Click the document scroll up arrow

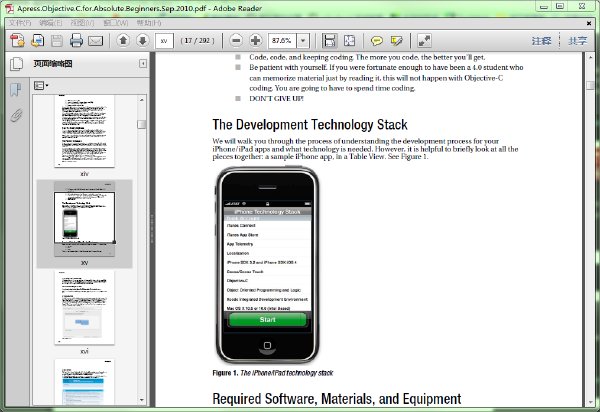pyautogui.click(x=590, y=57)
